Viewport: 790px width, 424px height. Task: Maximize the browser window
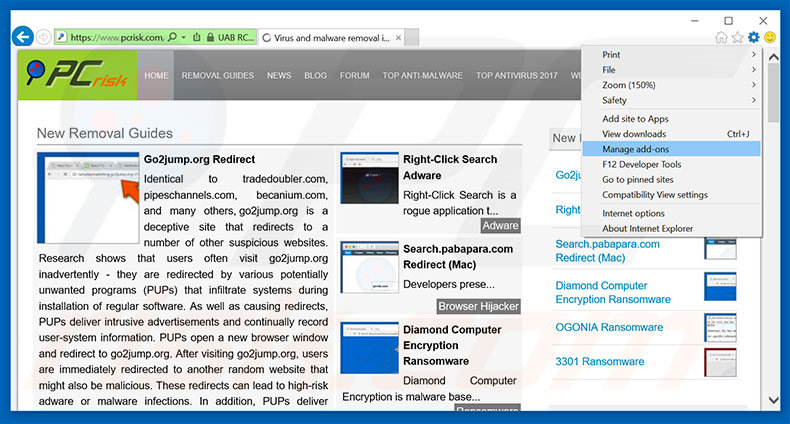[x=729, y=21]
